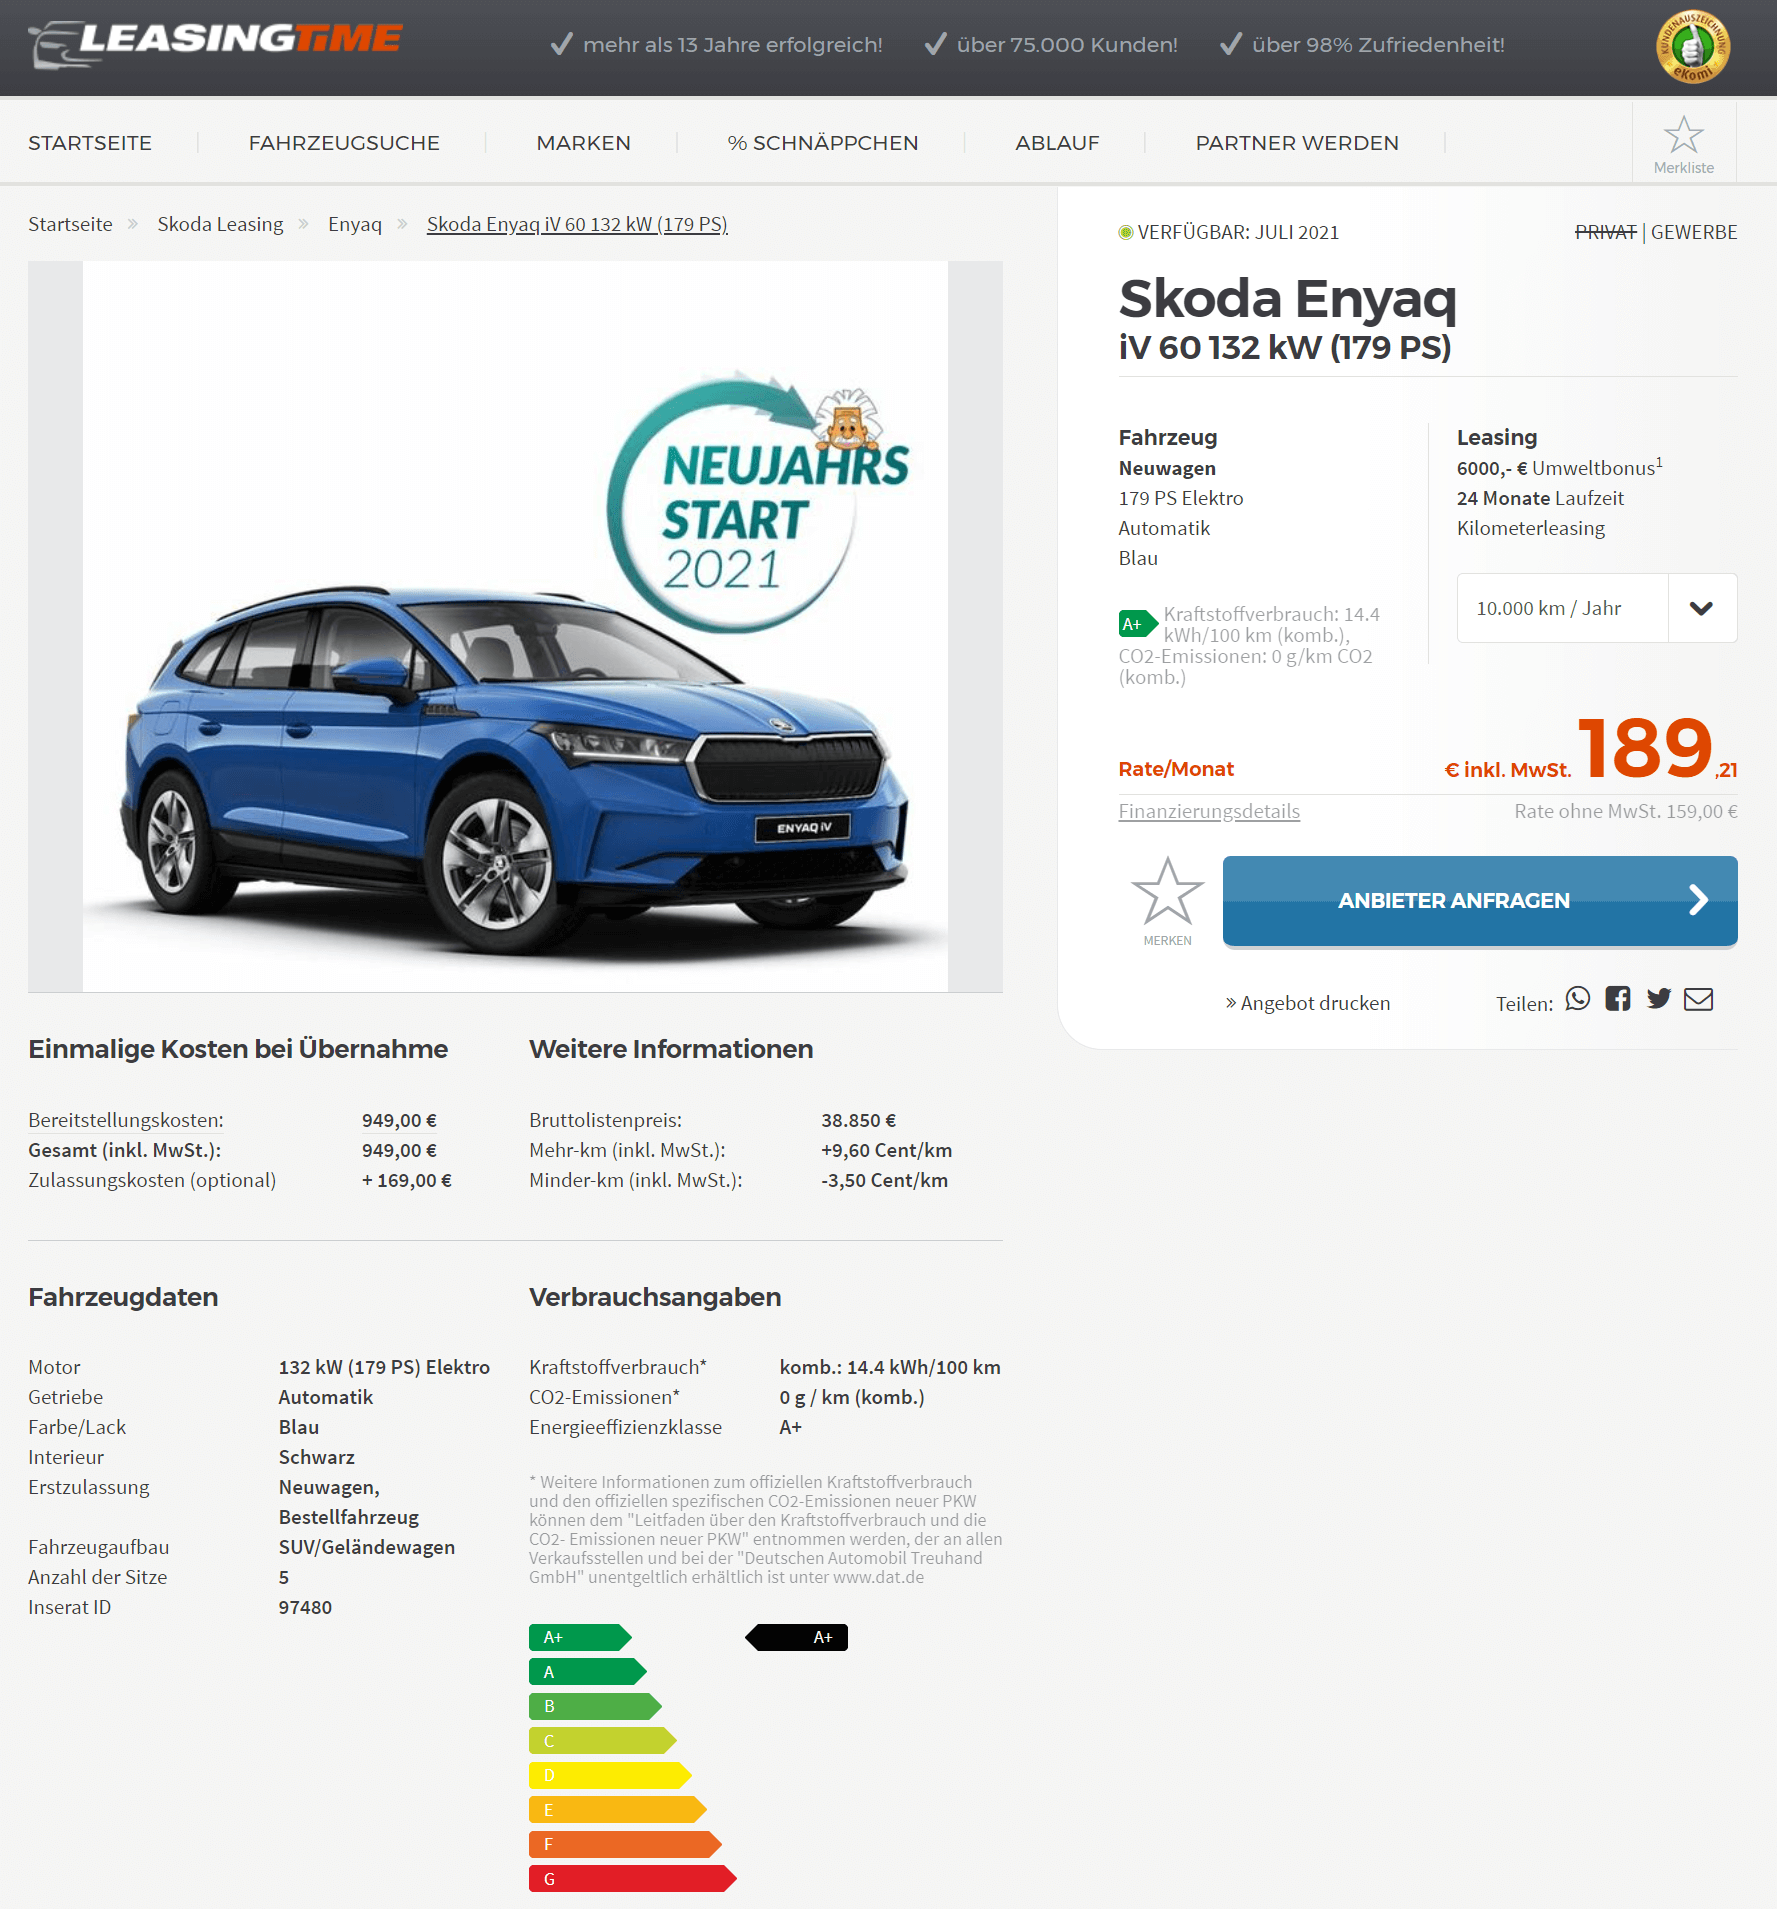Open the eKomi customer award badge
This screenshot has height=1909, width=1777.
tap(1692, 47)
